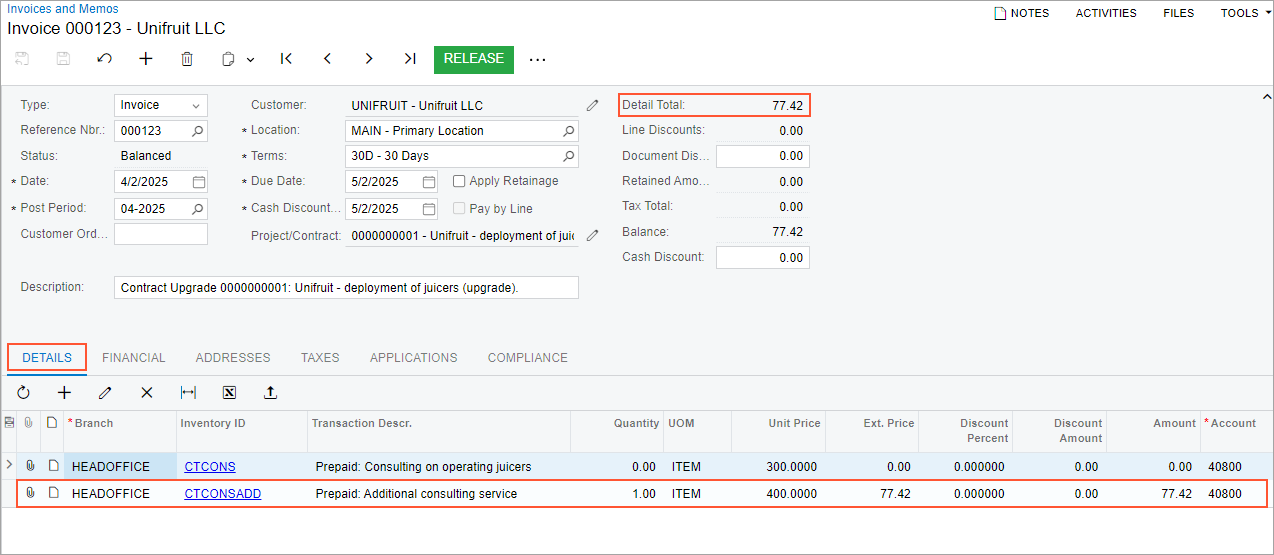Viewport: 1274px width, 555px height.
Task: Open the CTCONSADD inventory link
Action: (223, 494)
